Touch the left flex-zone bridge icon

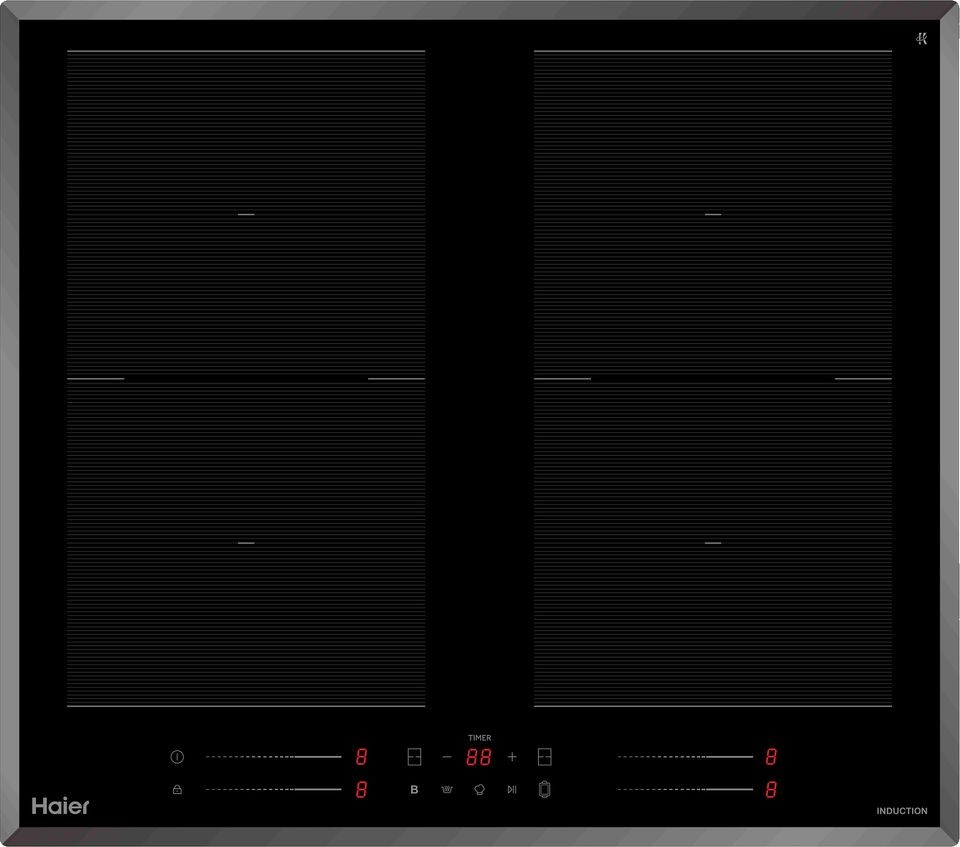tap(414, 757)
